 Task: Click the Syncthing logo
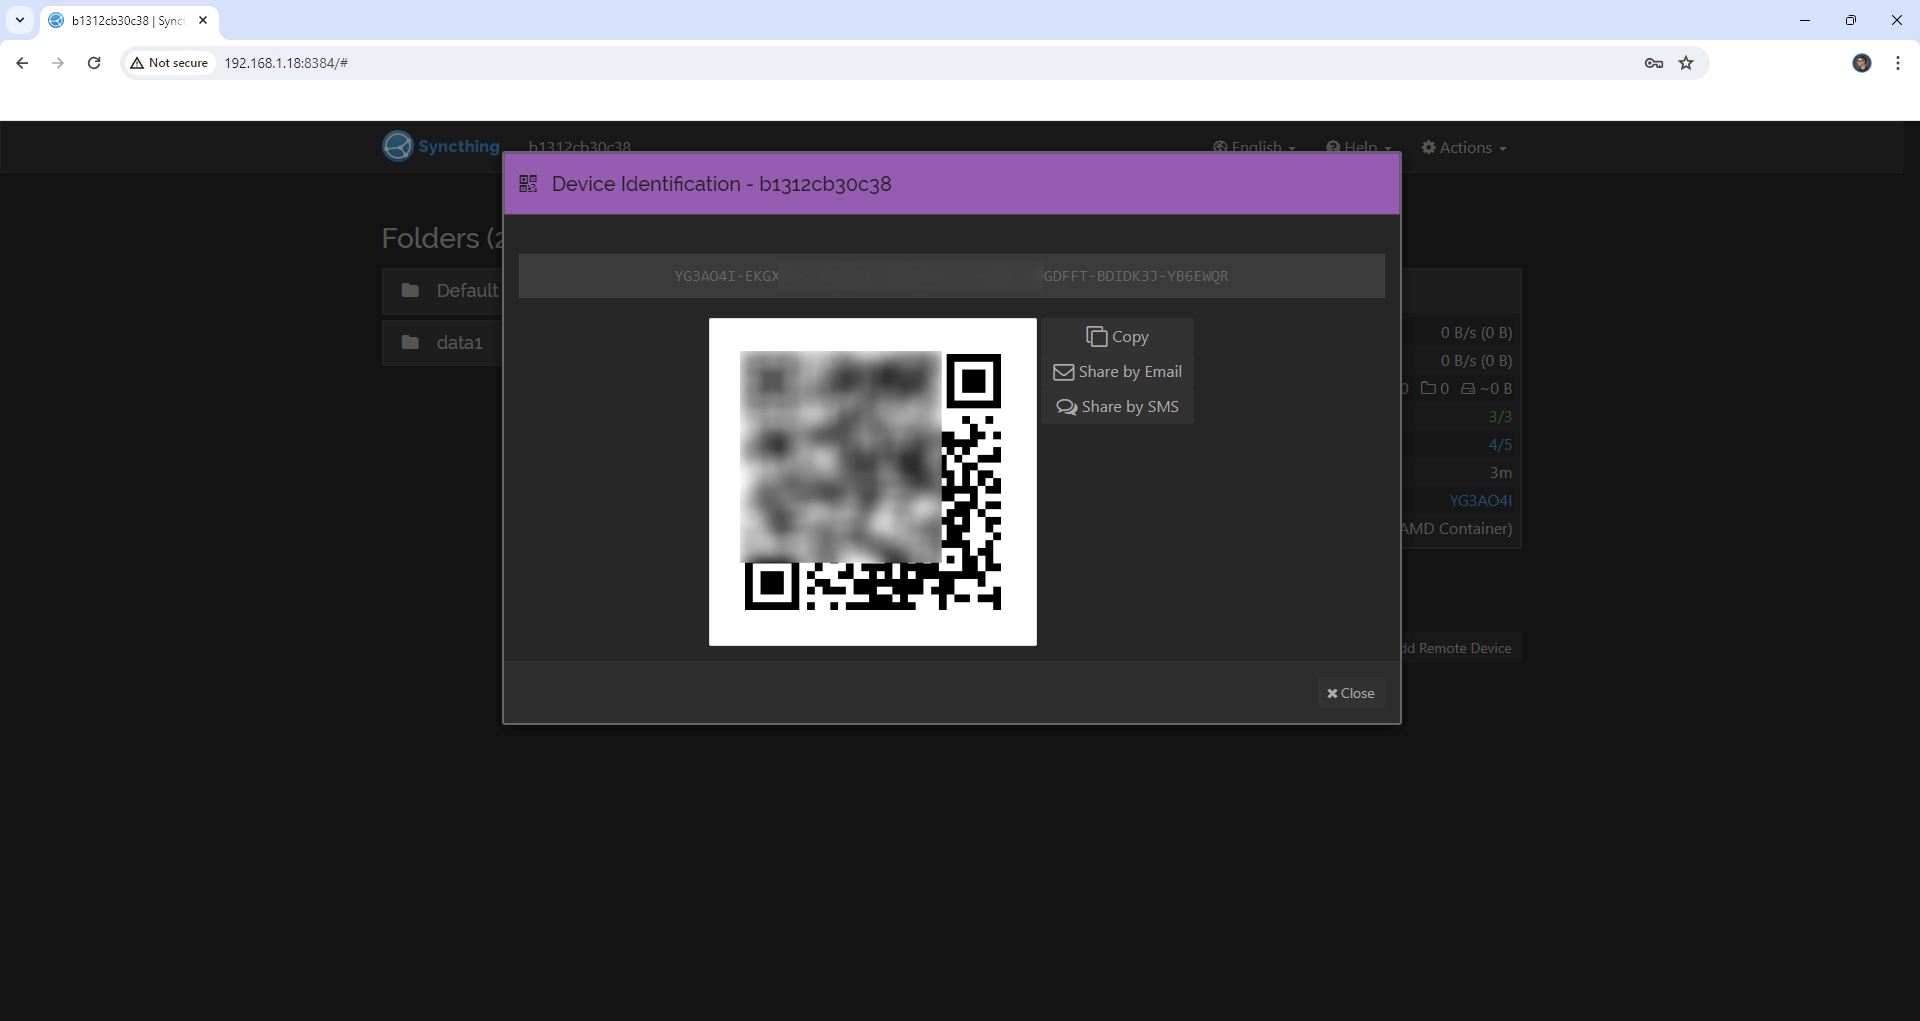click(441, 146)
